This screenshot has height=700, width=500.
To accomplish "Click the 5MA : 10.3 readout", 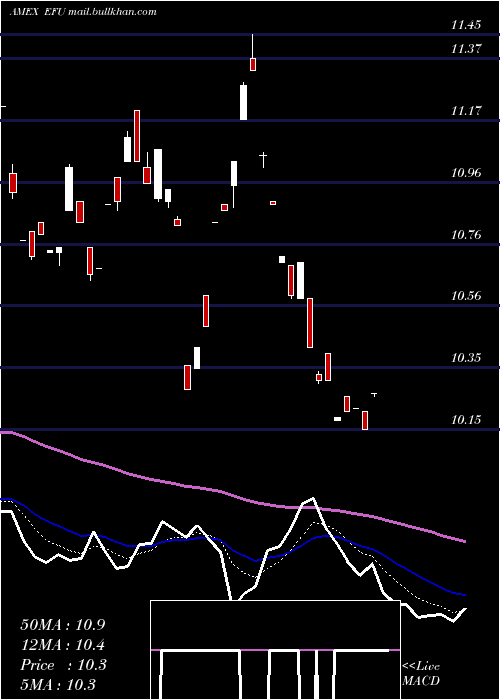I will 58,685.
